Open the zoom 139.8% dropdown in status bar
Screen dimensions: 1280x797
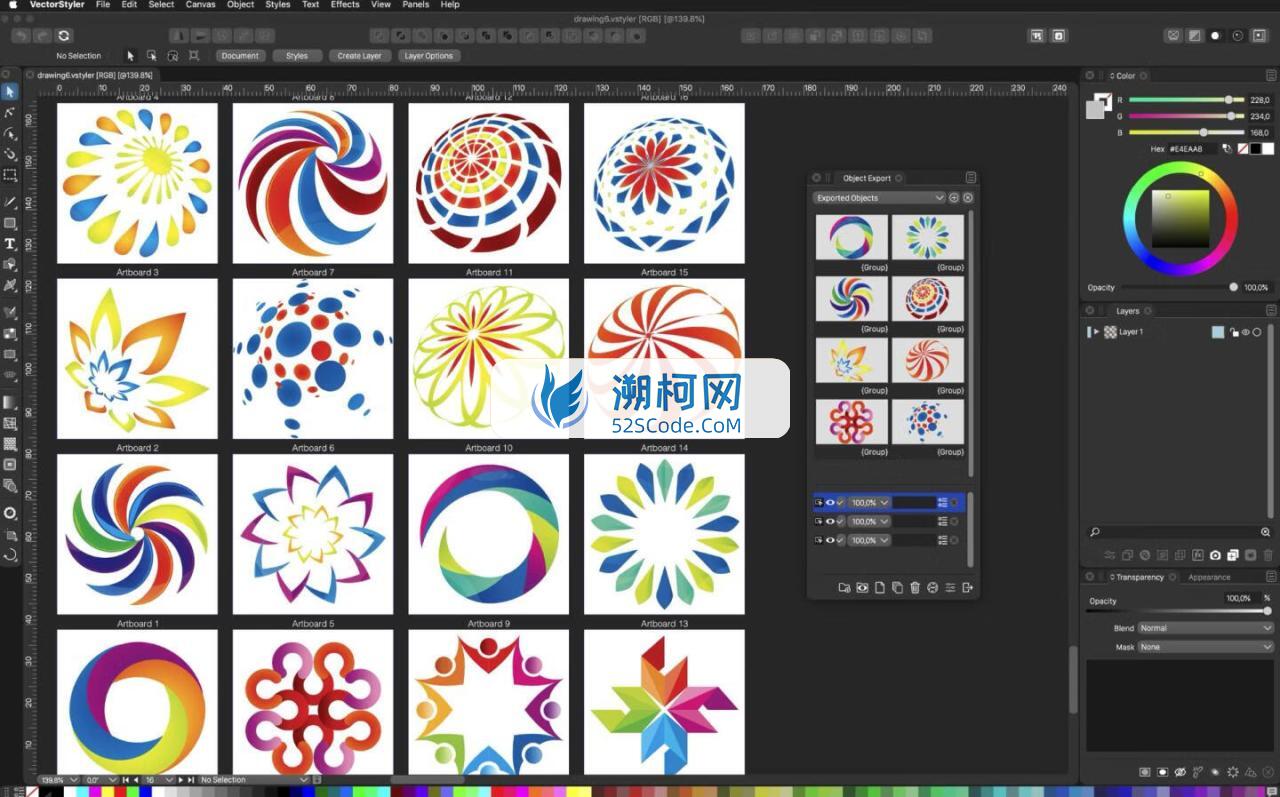58,780
